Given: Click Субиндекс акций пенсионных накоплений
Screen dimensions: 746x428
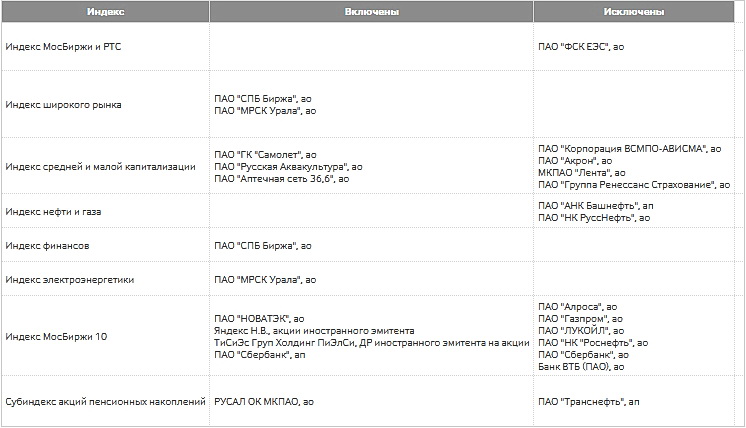Looking at the screenshot, I should (106, 402).
